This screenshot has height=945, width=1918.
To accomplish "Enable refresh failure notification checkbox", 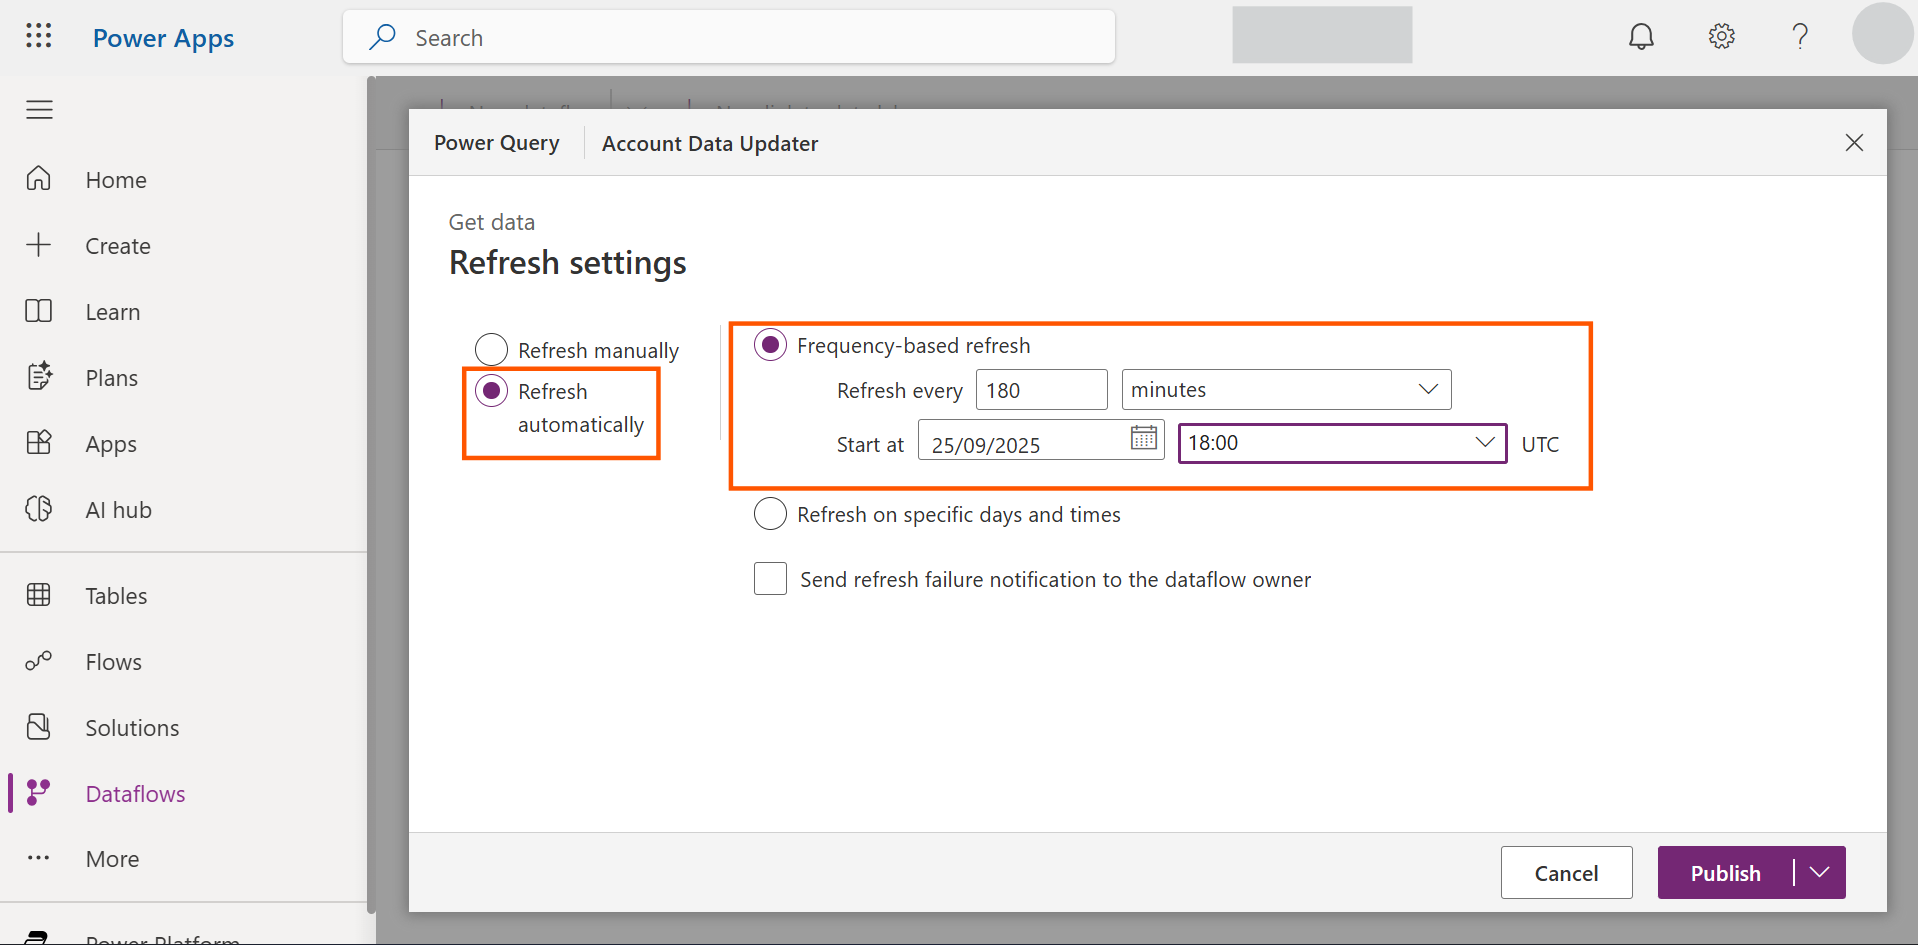I will coord(770,579).
